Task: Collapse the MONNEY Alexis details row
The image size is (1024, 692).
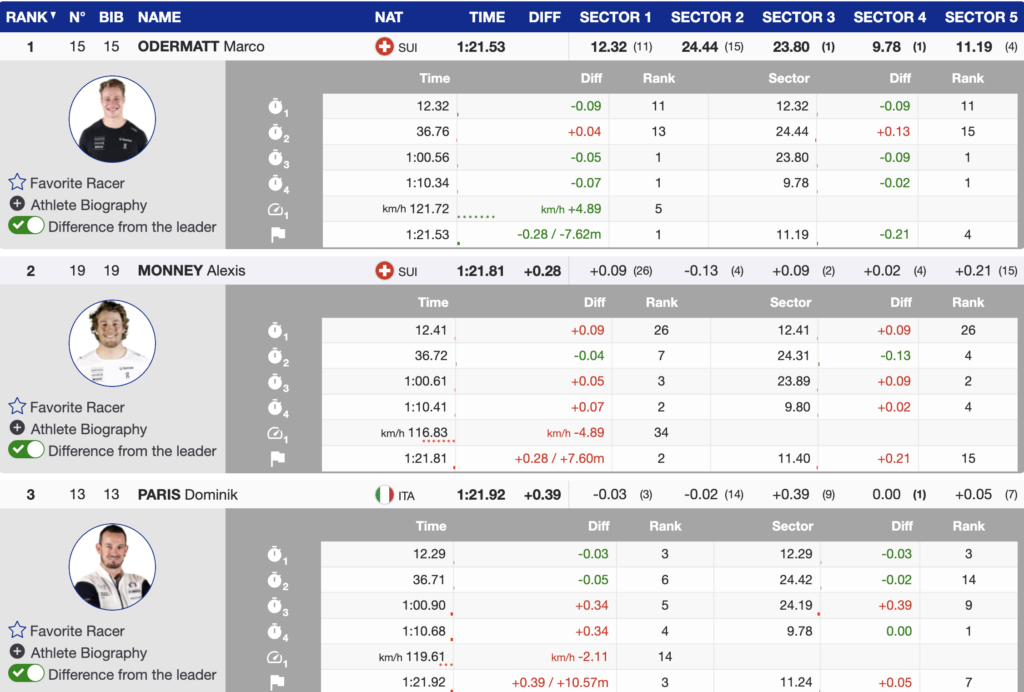Action: click(190, 271)
